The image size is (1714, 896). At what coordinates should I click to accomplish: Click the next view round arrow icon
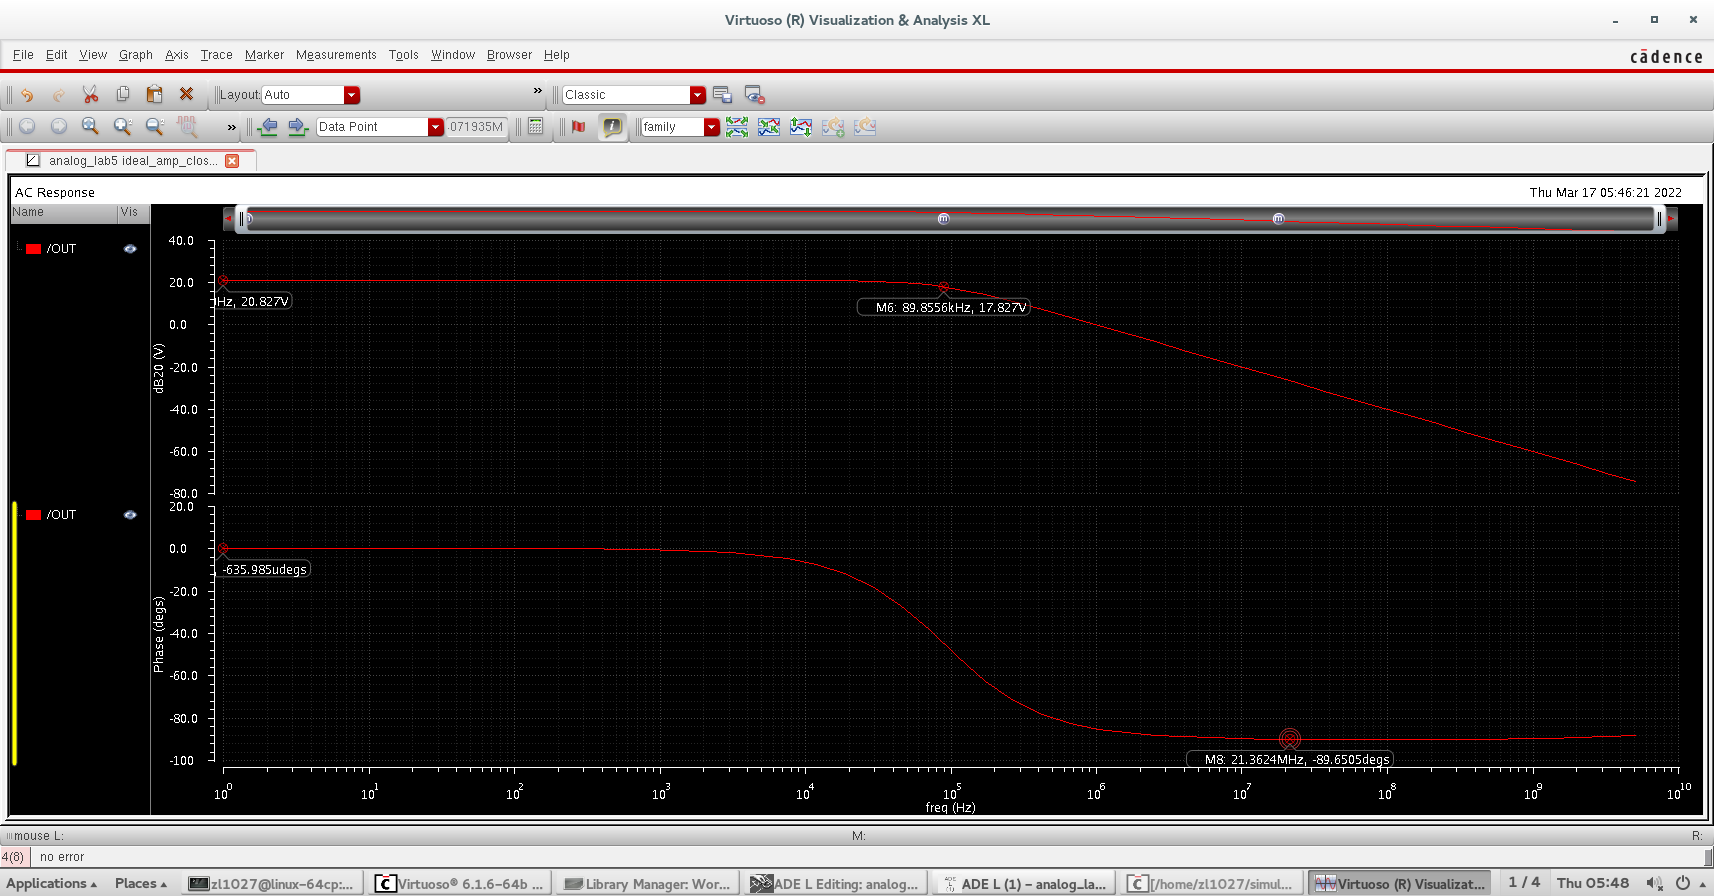point(59,126)
